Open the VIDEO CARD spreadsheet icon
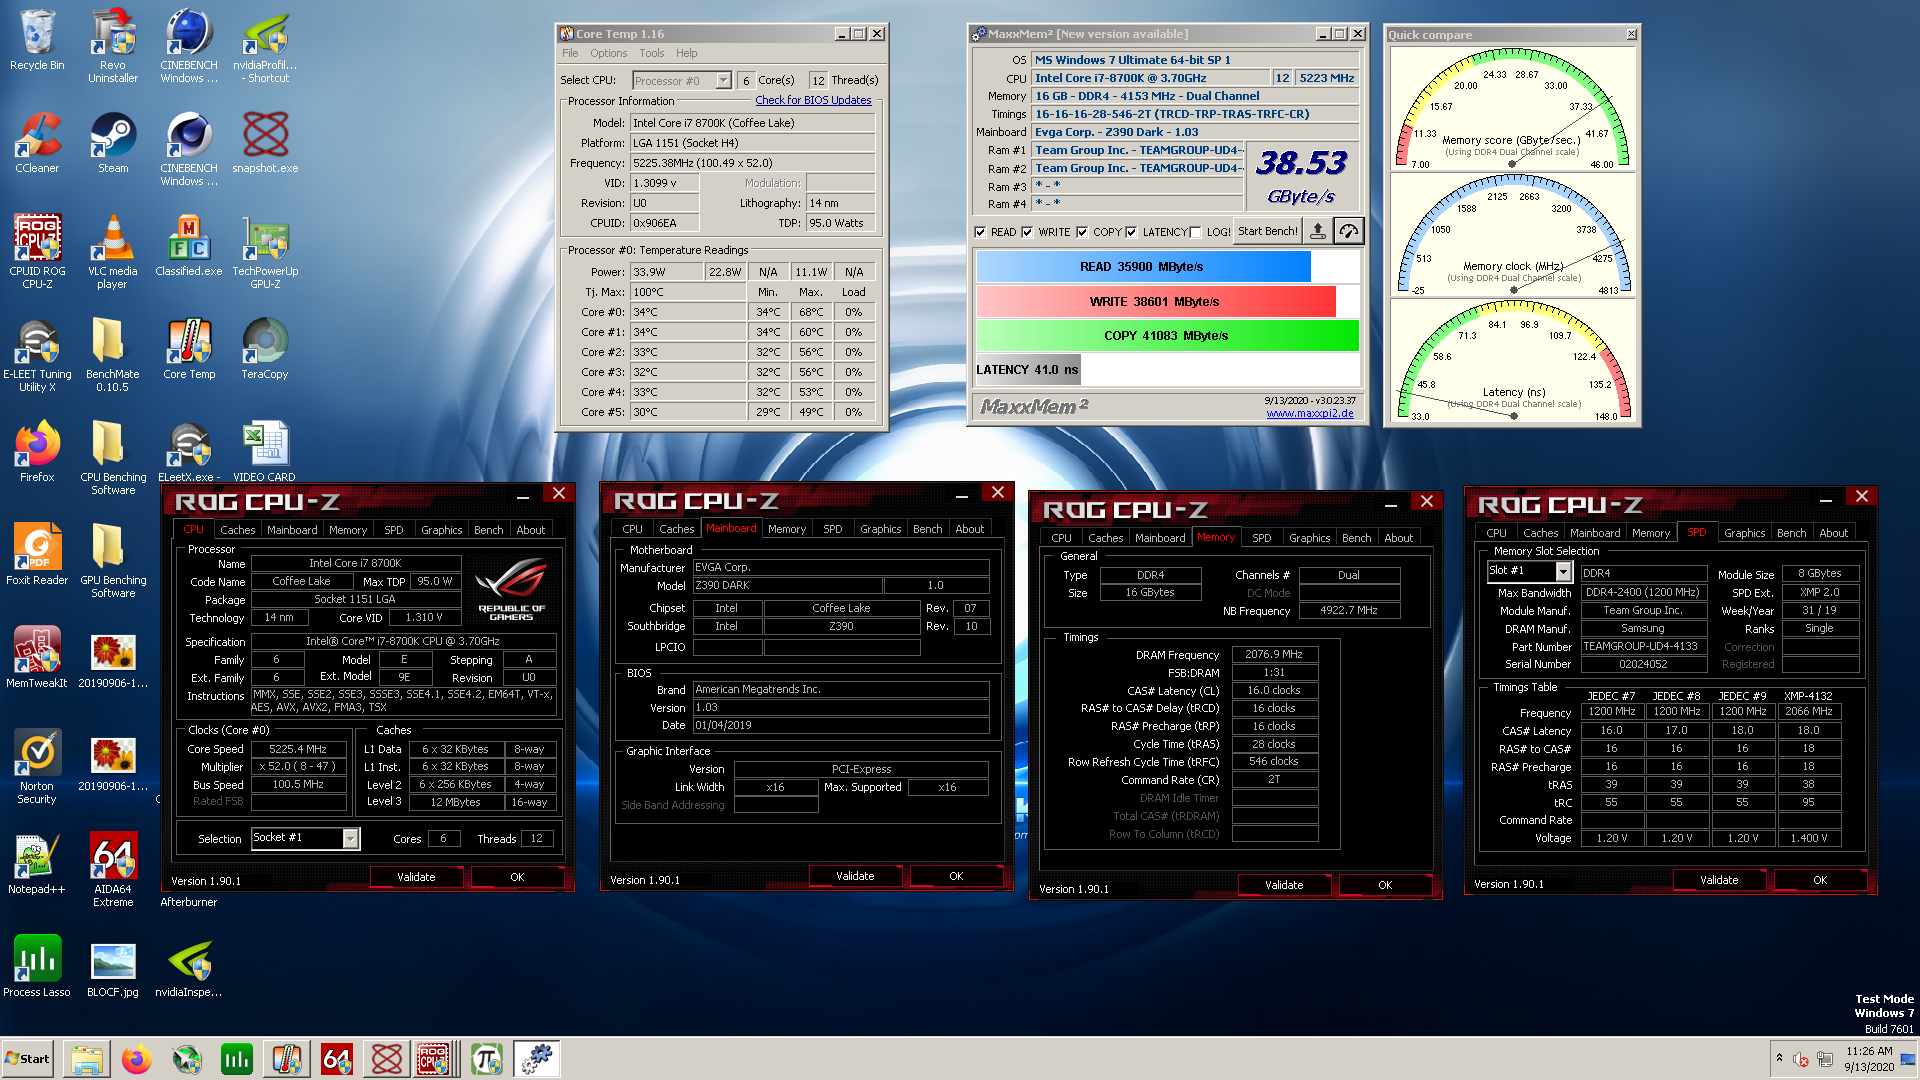The width and height of the screenshot is (1920, 1080). 265,451
